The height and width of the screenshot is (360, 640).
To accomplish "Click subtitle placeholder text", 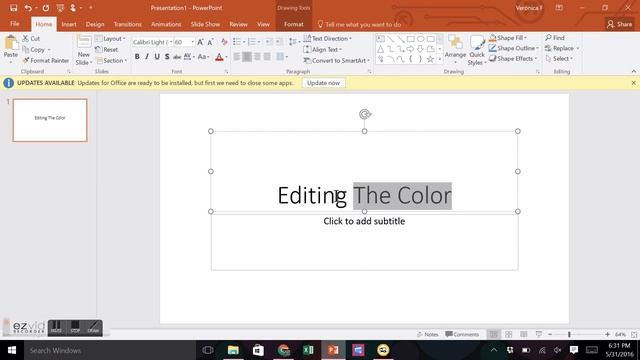I will (x=364, y=221).
